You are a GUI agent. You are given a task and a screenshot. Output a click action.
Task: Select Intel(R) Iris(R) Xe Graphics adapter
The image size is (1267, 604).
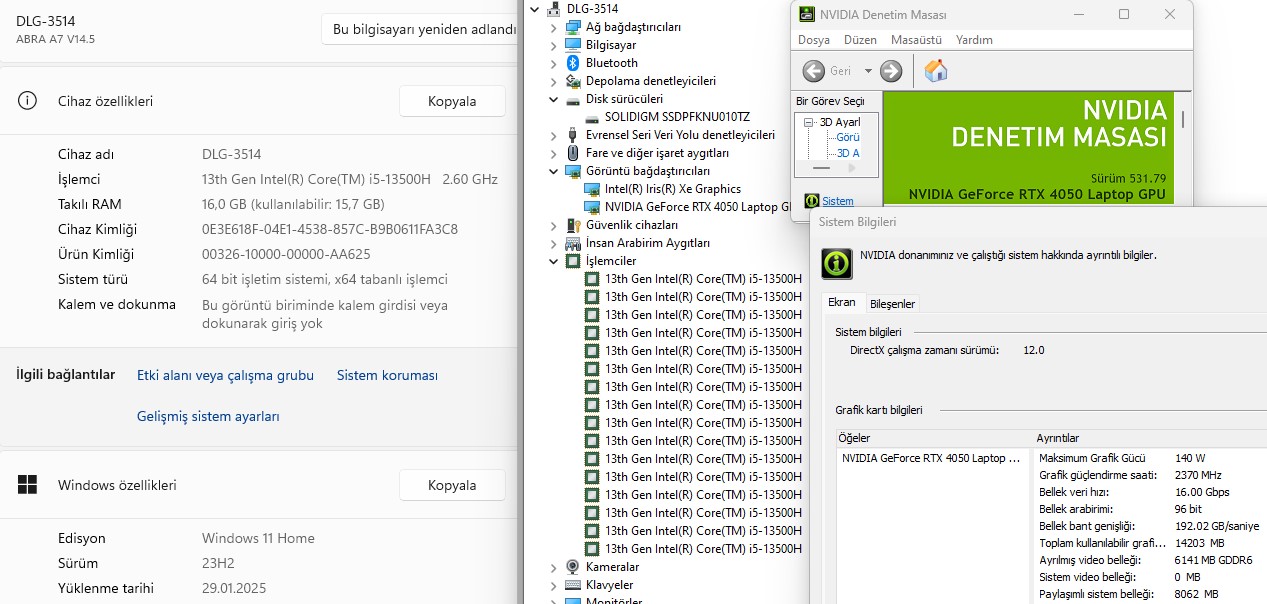point(672,189)
